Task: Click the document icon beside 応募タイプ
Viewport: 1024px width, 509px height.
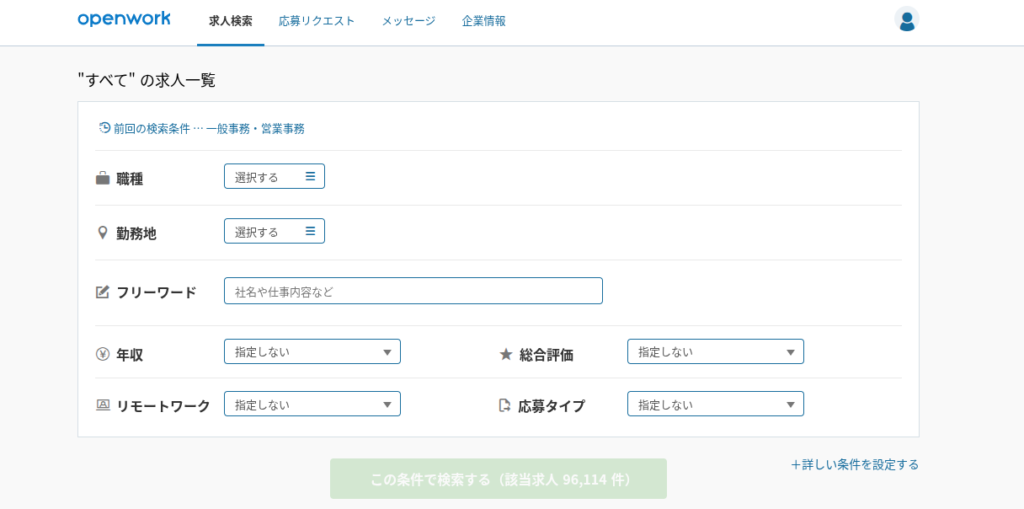Action: (504, 405)
